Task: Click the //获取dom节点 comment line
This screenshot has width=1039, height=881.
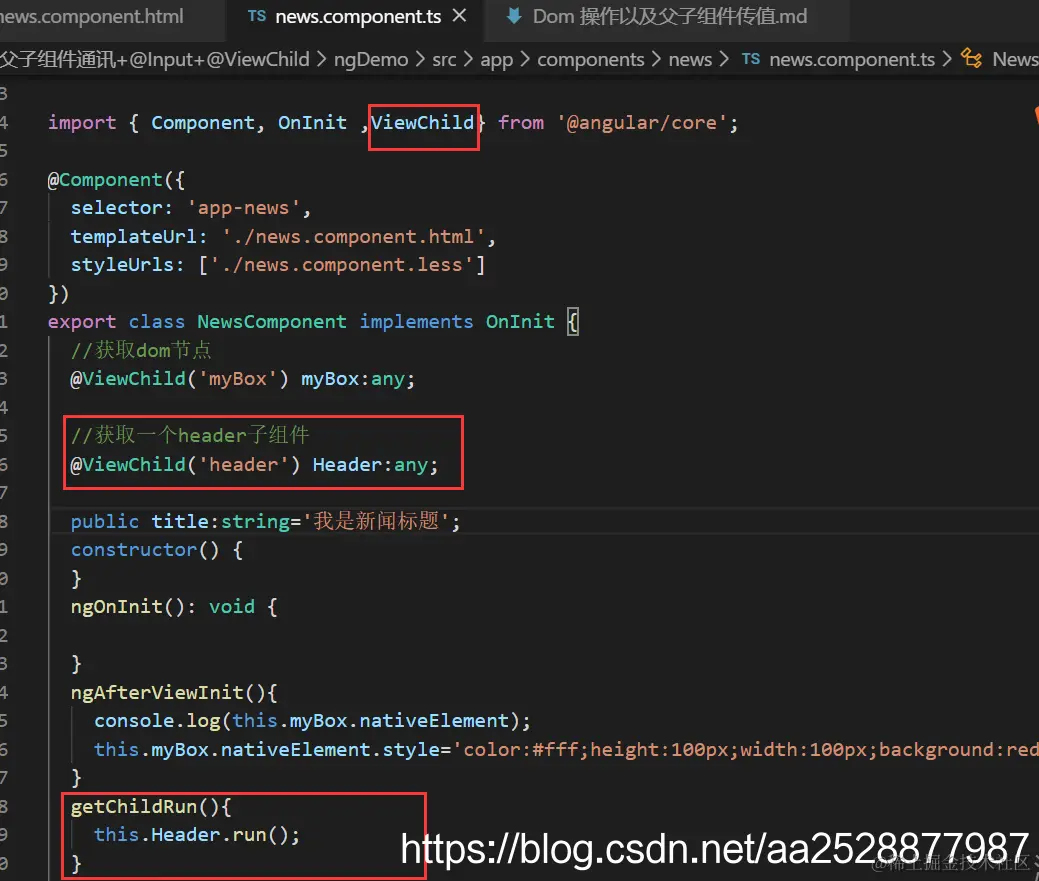Action: tap(141, 350)
